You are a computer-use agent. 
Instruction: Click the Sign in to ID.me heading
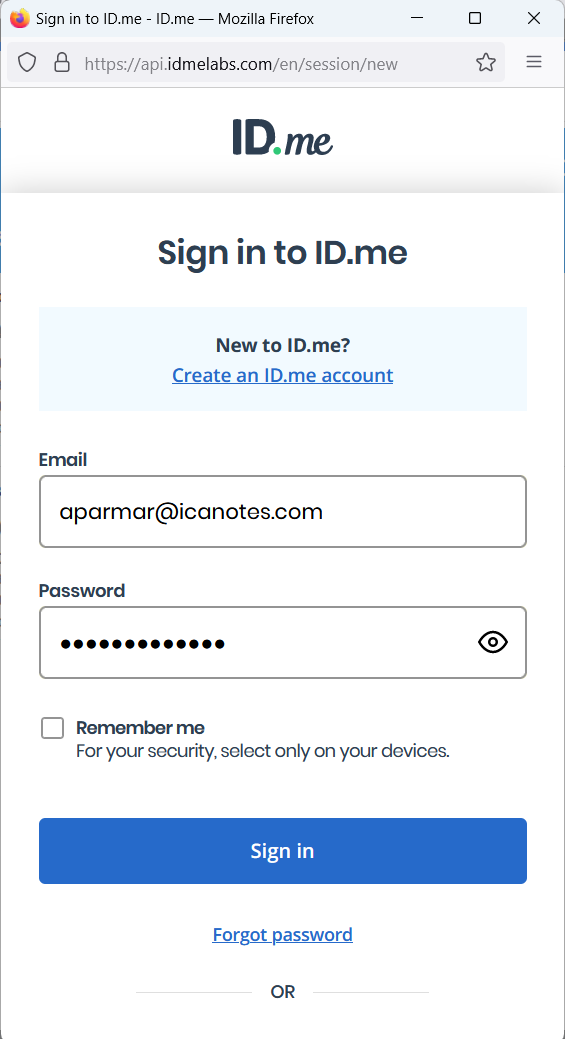tap(282, 252)
